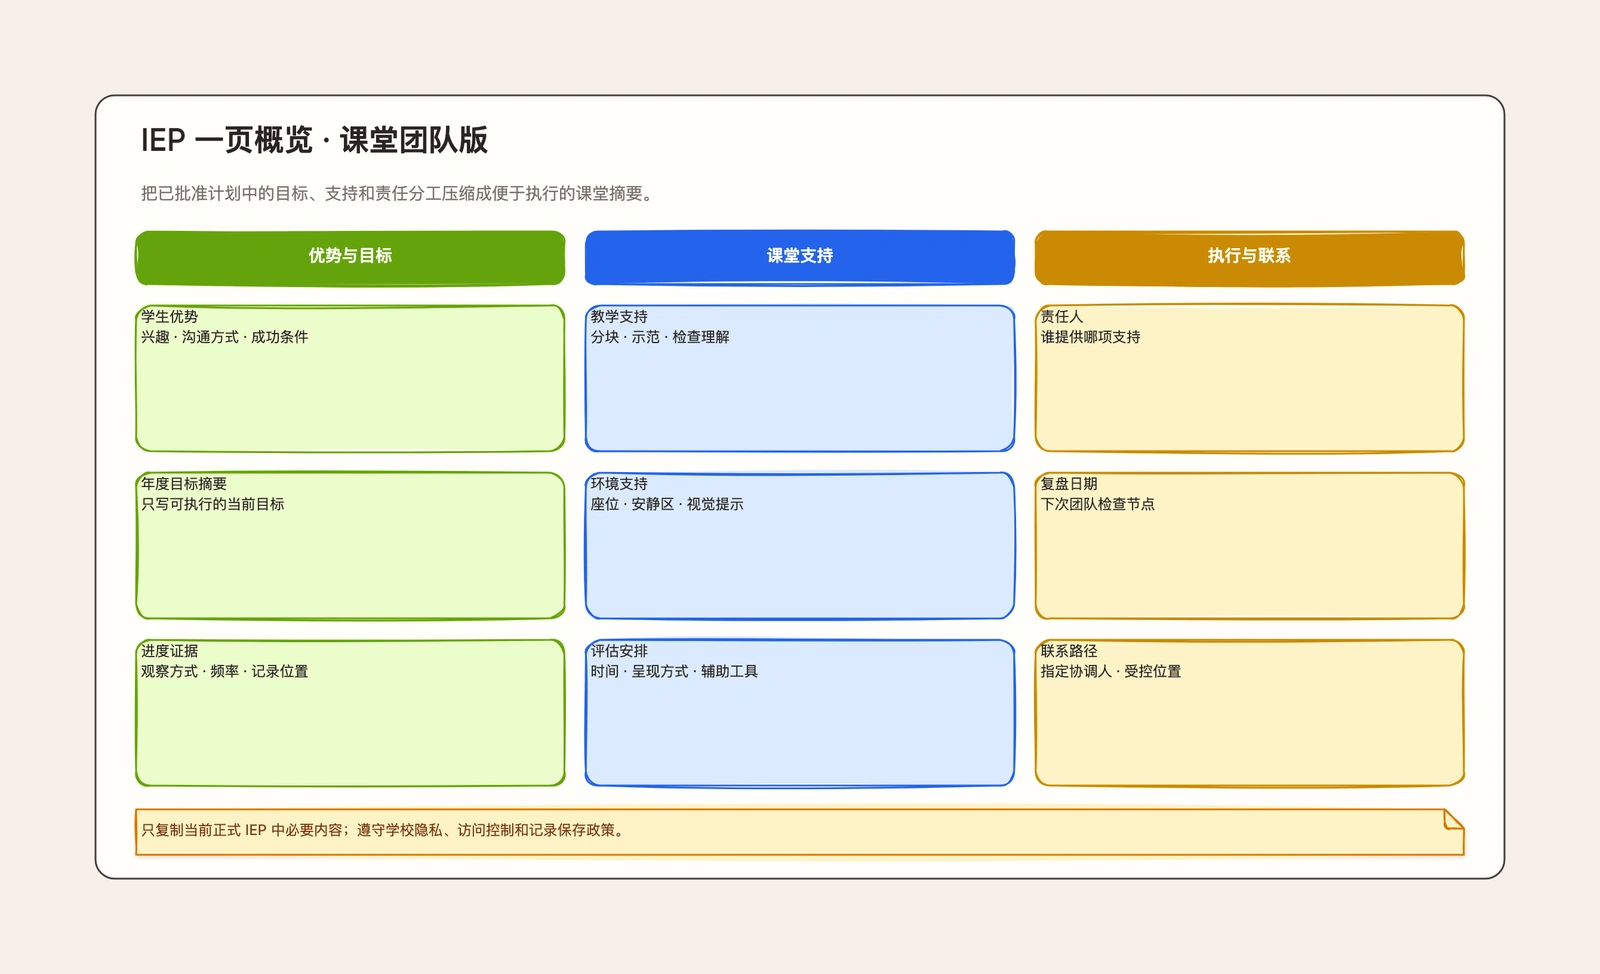Click the text 座位 · 安静区 · 视觉提示
Screen dimensions: 1600x974
667,504
